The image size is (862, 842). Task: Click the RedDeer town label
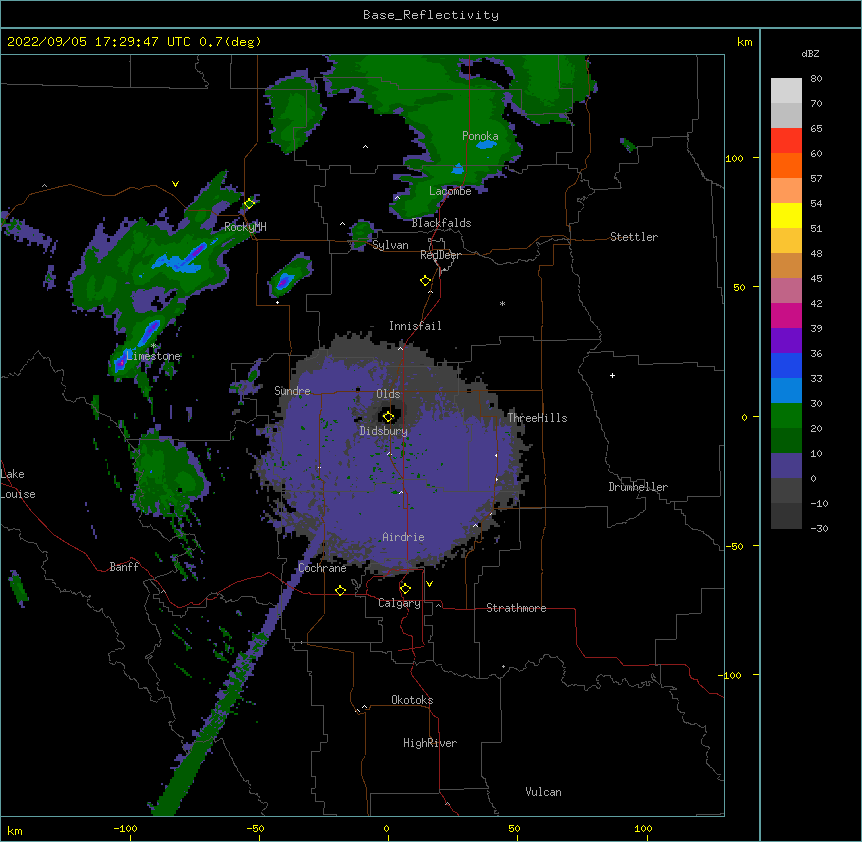tap(440, 255)
